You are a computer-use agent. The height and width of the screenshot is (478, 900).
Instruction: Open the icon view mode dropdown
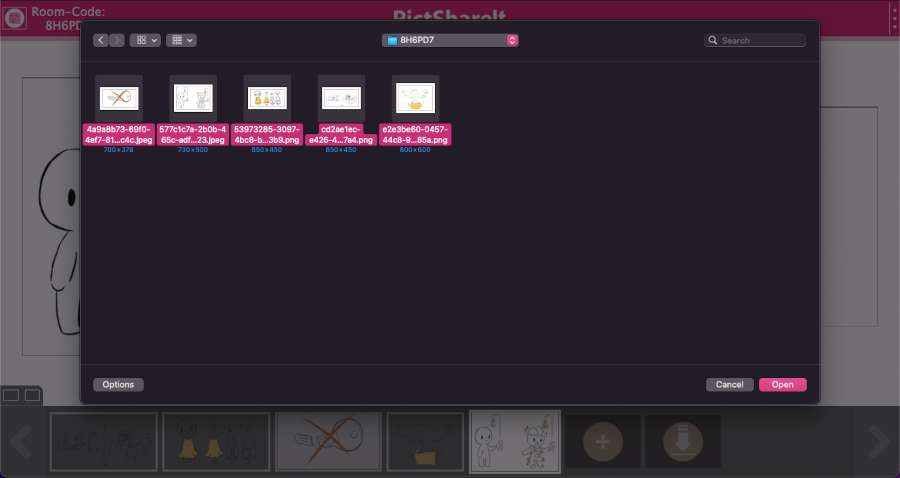point(145,40)
